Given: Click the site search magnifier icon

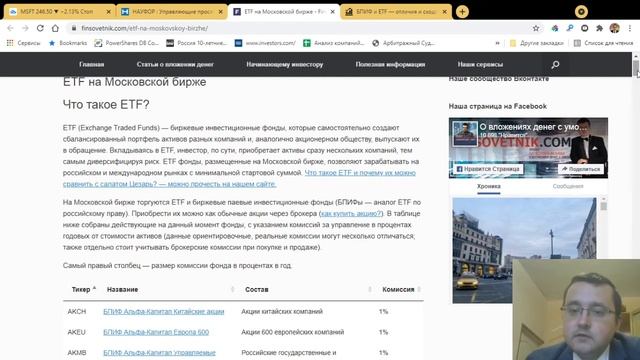Looking at the screenshot, I should (x=555, y=64).
